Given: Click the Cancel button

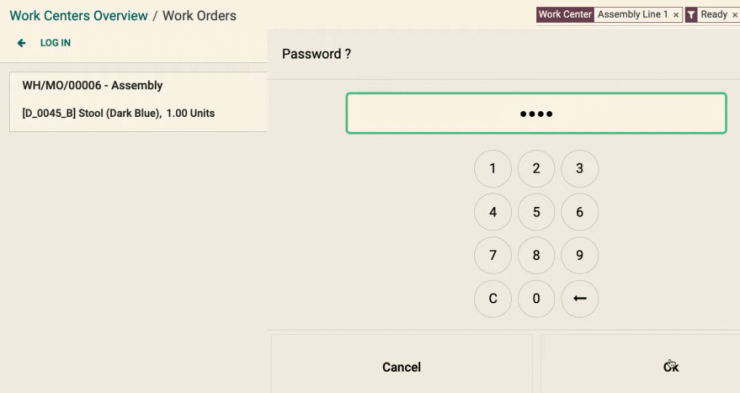Looking at the screenshot, I should [402, 367].
